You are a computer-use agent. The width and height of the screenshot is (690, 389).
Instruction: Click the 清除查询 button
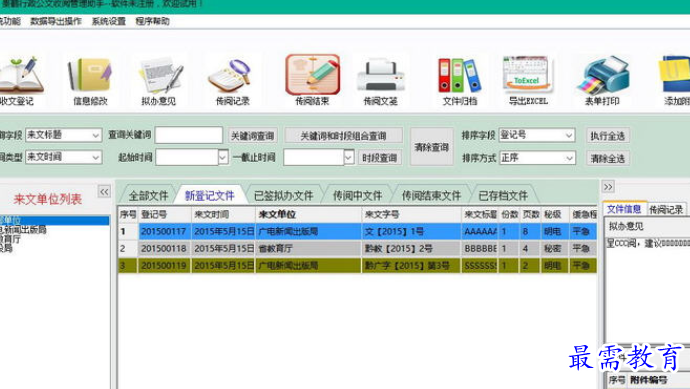pyautogui.click(x=432, y=147)
